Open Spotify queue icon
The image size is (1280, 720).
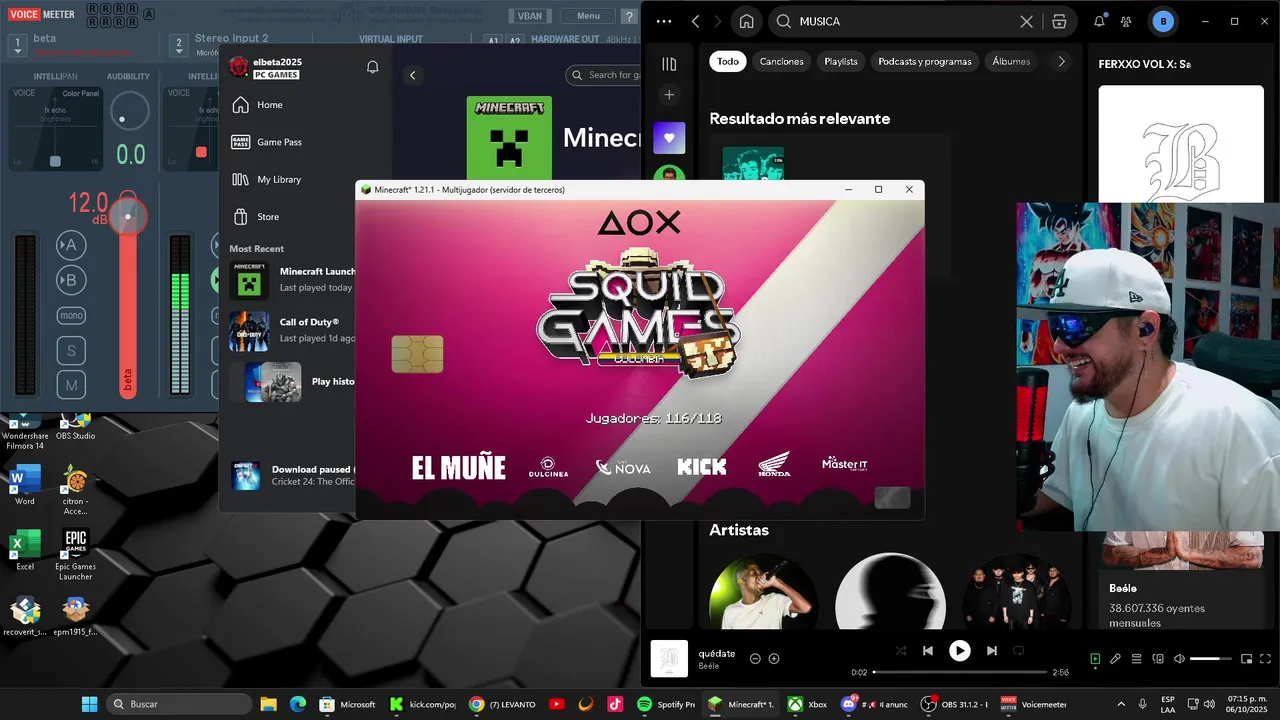click(x=1136, y=659)
